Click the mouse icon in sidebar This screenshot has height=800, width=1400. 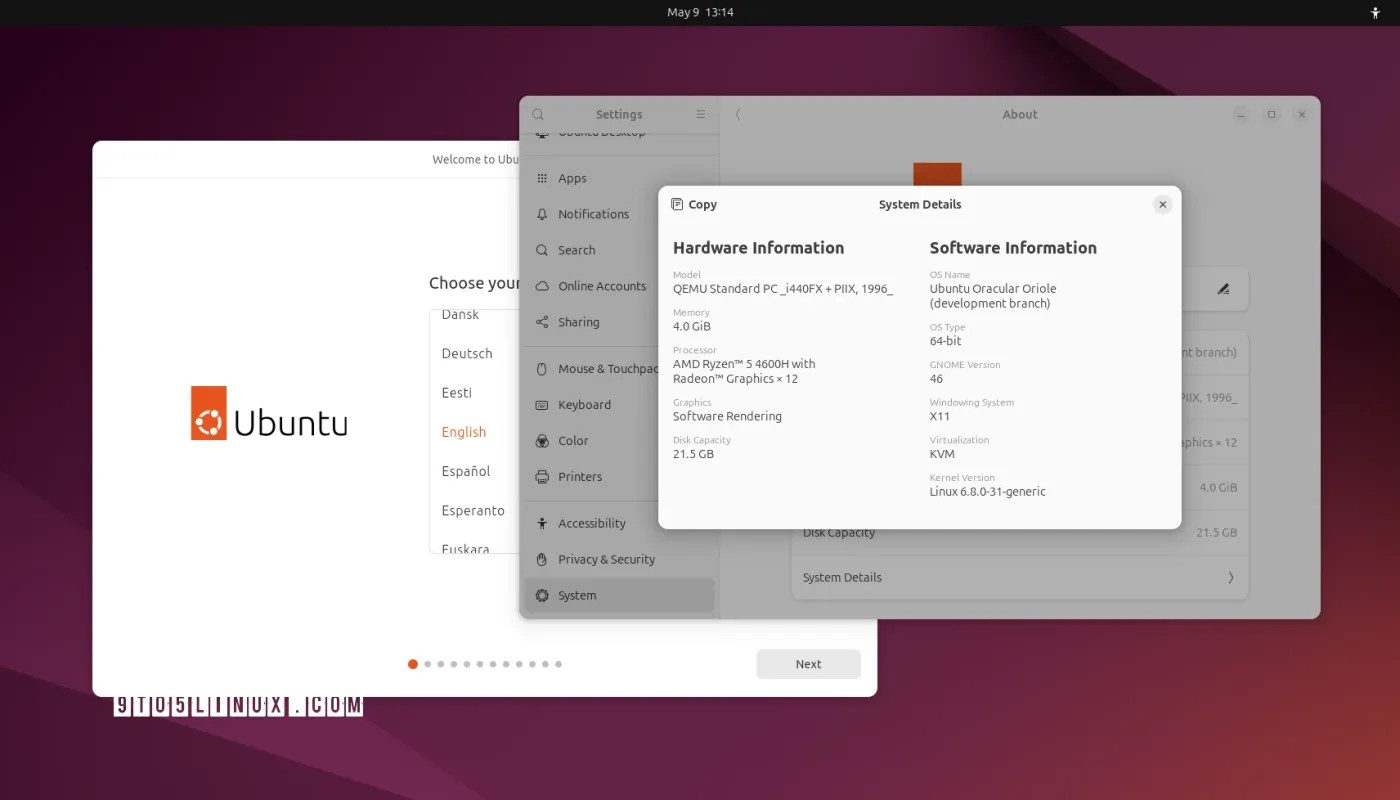tap(542, 369)
